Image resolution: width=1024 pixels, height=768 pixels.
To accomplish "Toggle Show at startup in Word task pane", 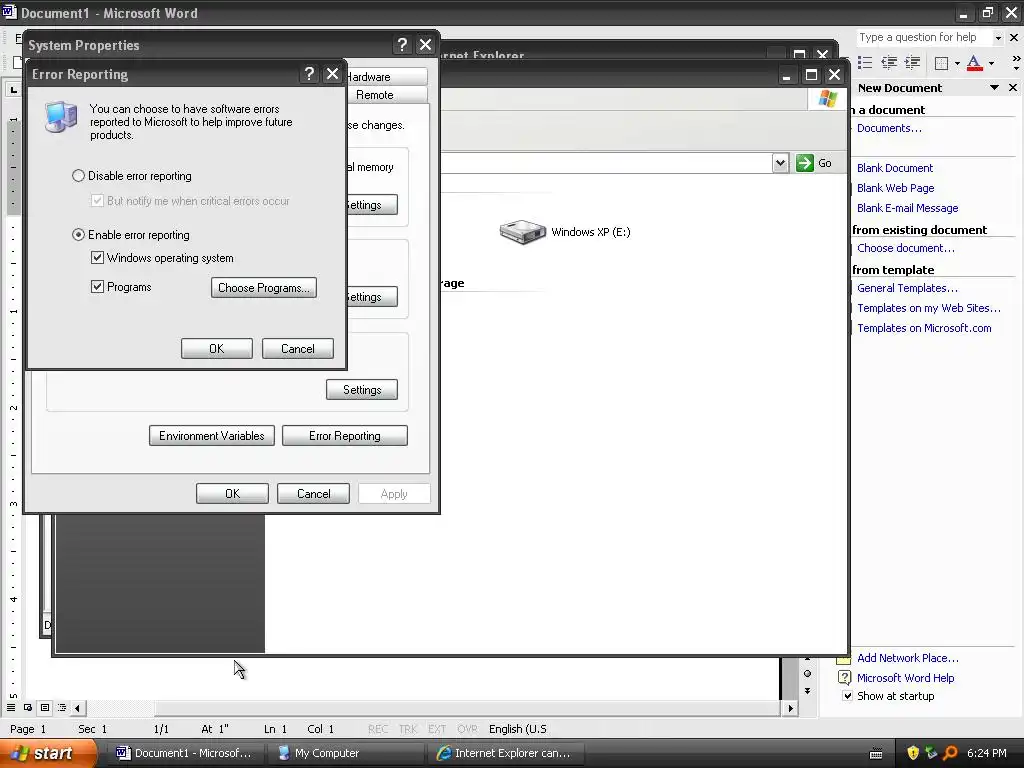I will tap(847, 696).
